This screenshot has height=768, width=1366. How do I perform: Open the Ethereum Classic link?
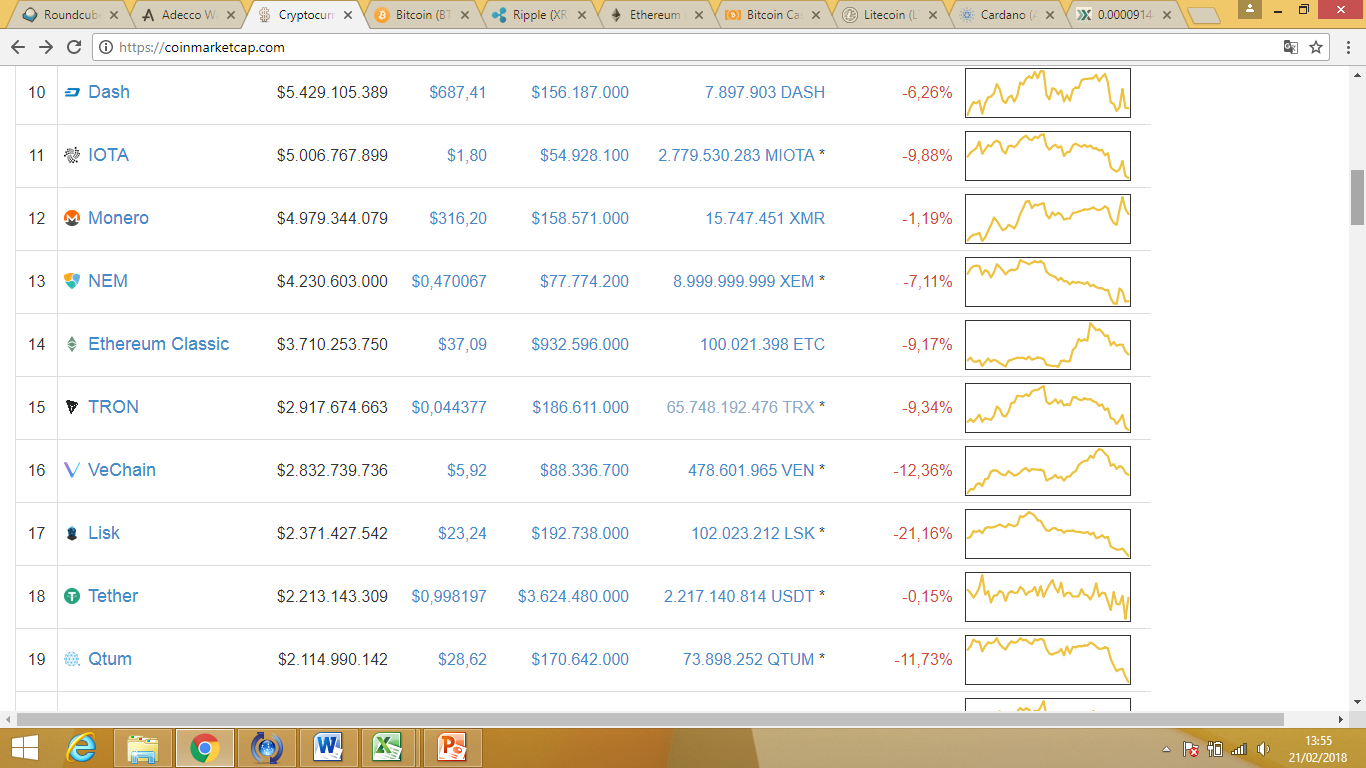pyautogui.click(x=159, y=344)
